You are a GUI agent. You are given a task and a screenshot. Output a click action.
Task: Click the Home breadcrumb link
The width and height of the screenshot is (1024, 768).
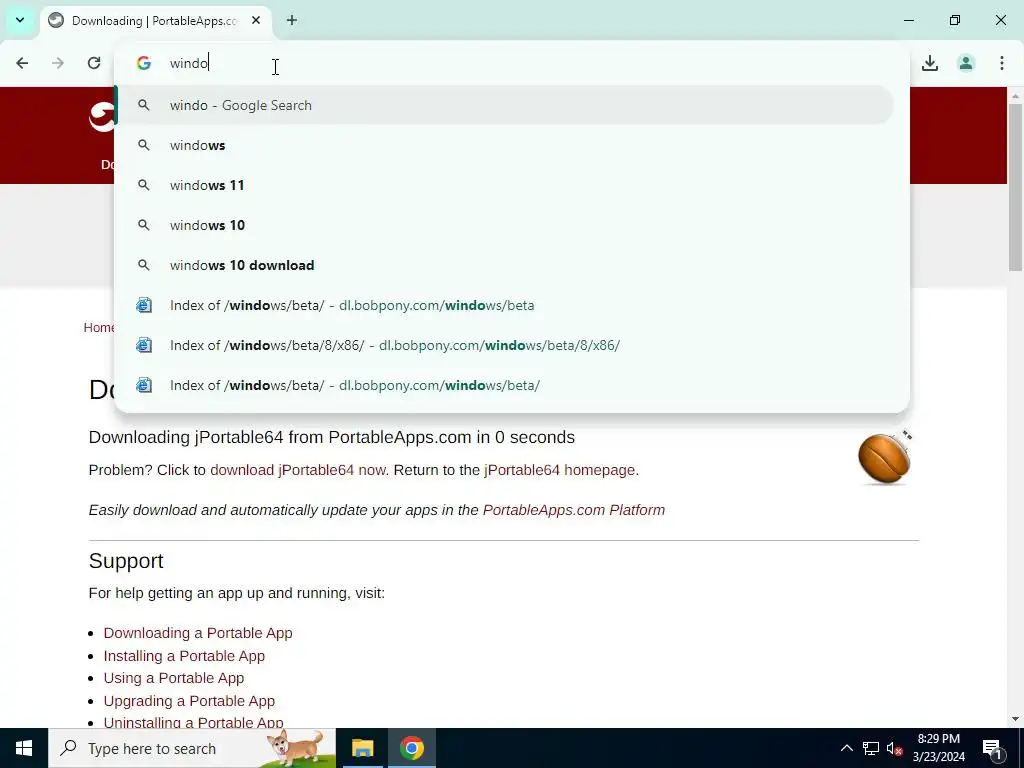[x=99, y=327]
